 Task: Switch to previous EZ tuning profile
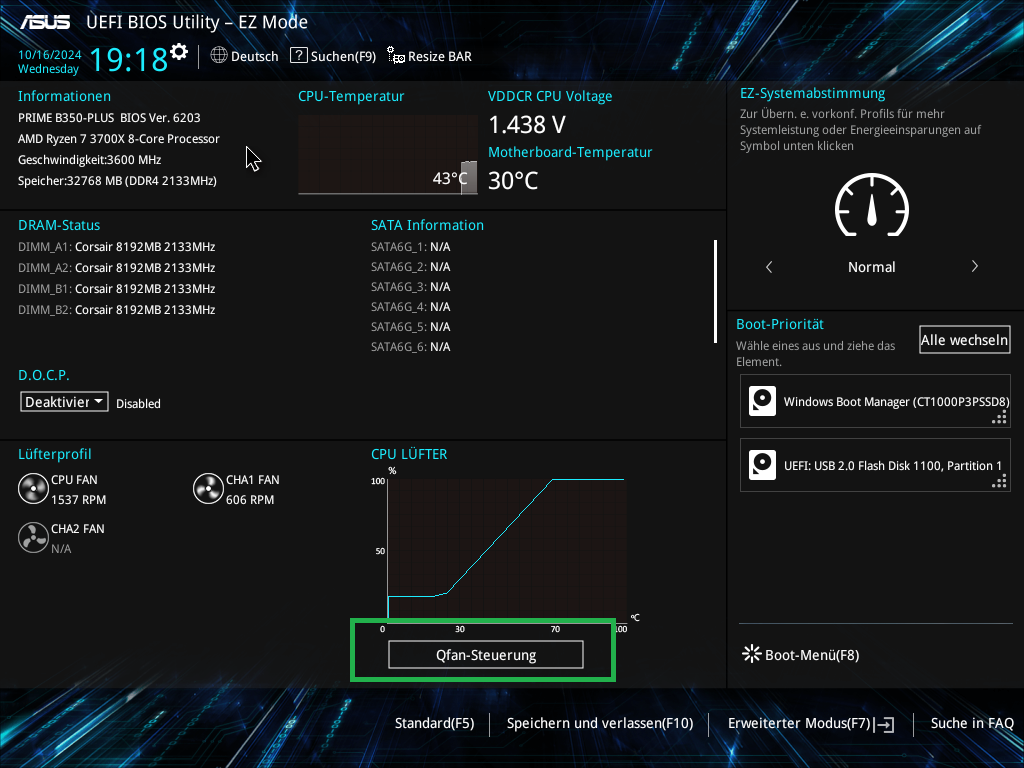[769, 266]
